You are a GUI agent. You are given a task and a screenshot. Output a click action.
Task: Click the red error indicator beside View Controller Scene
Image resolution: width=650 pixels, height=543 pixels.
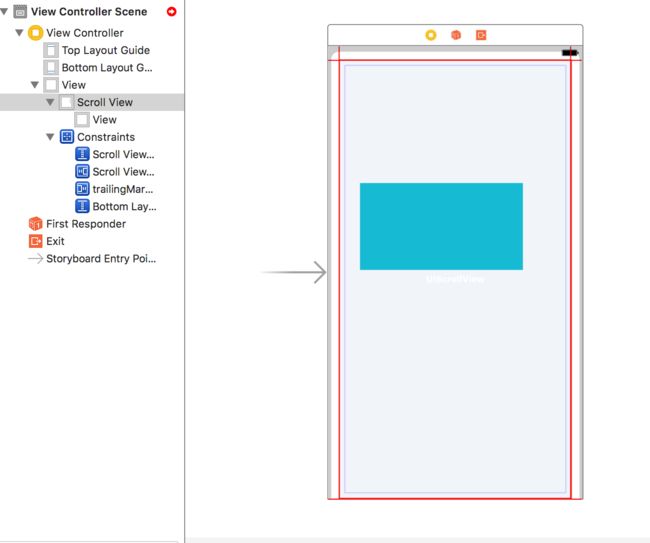coord(171,12)
